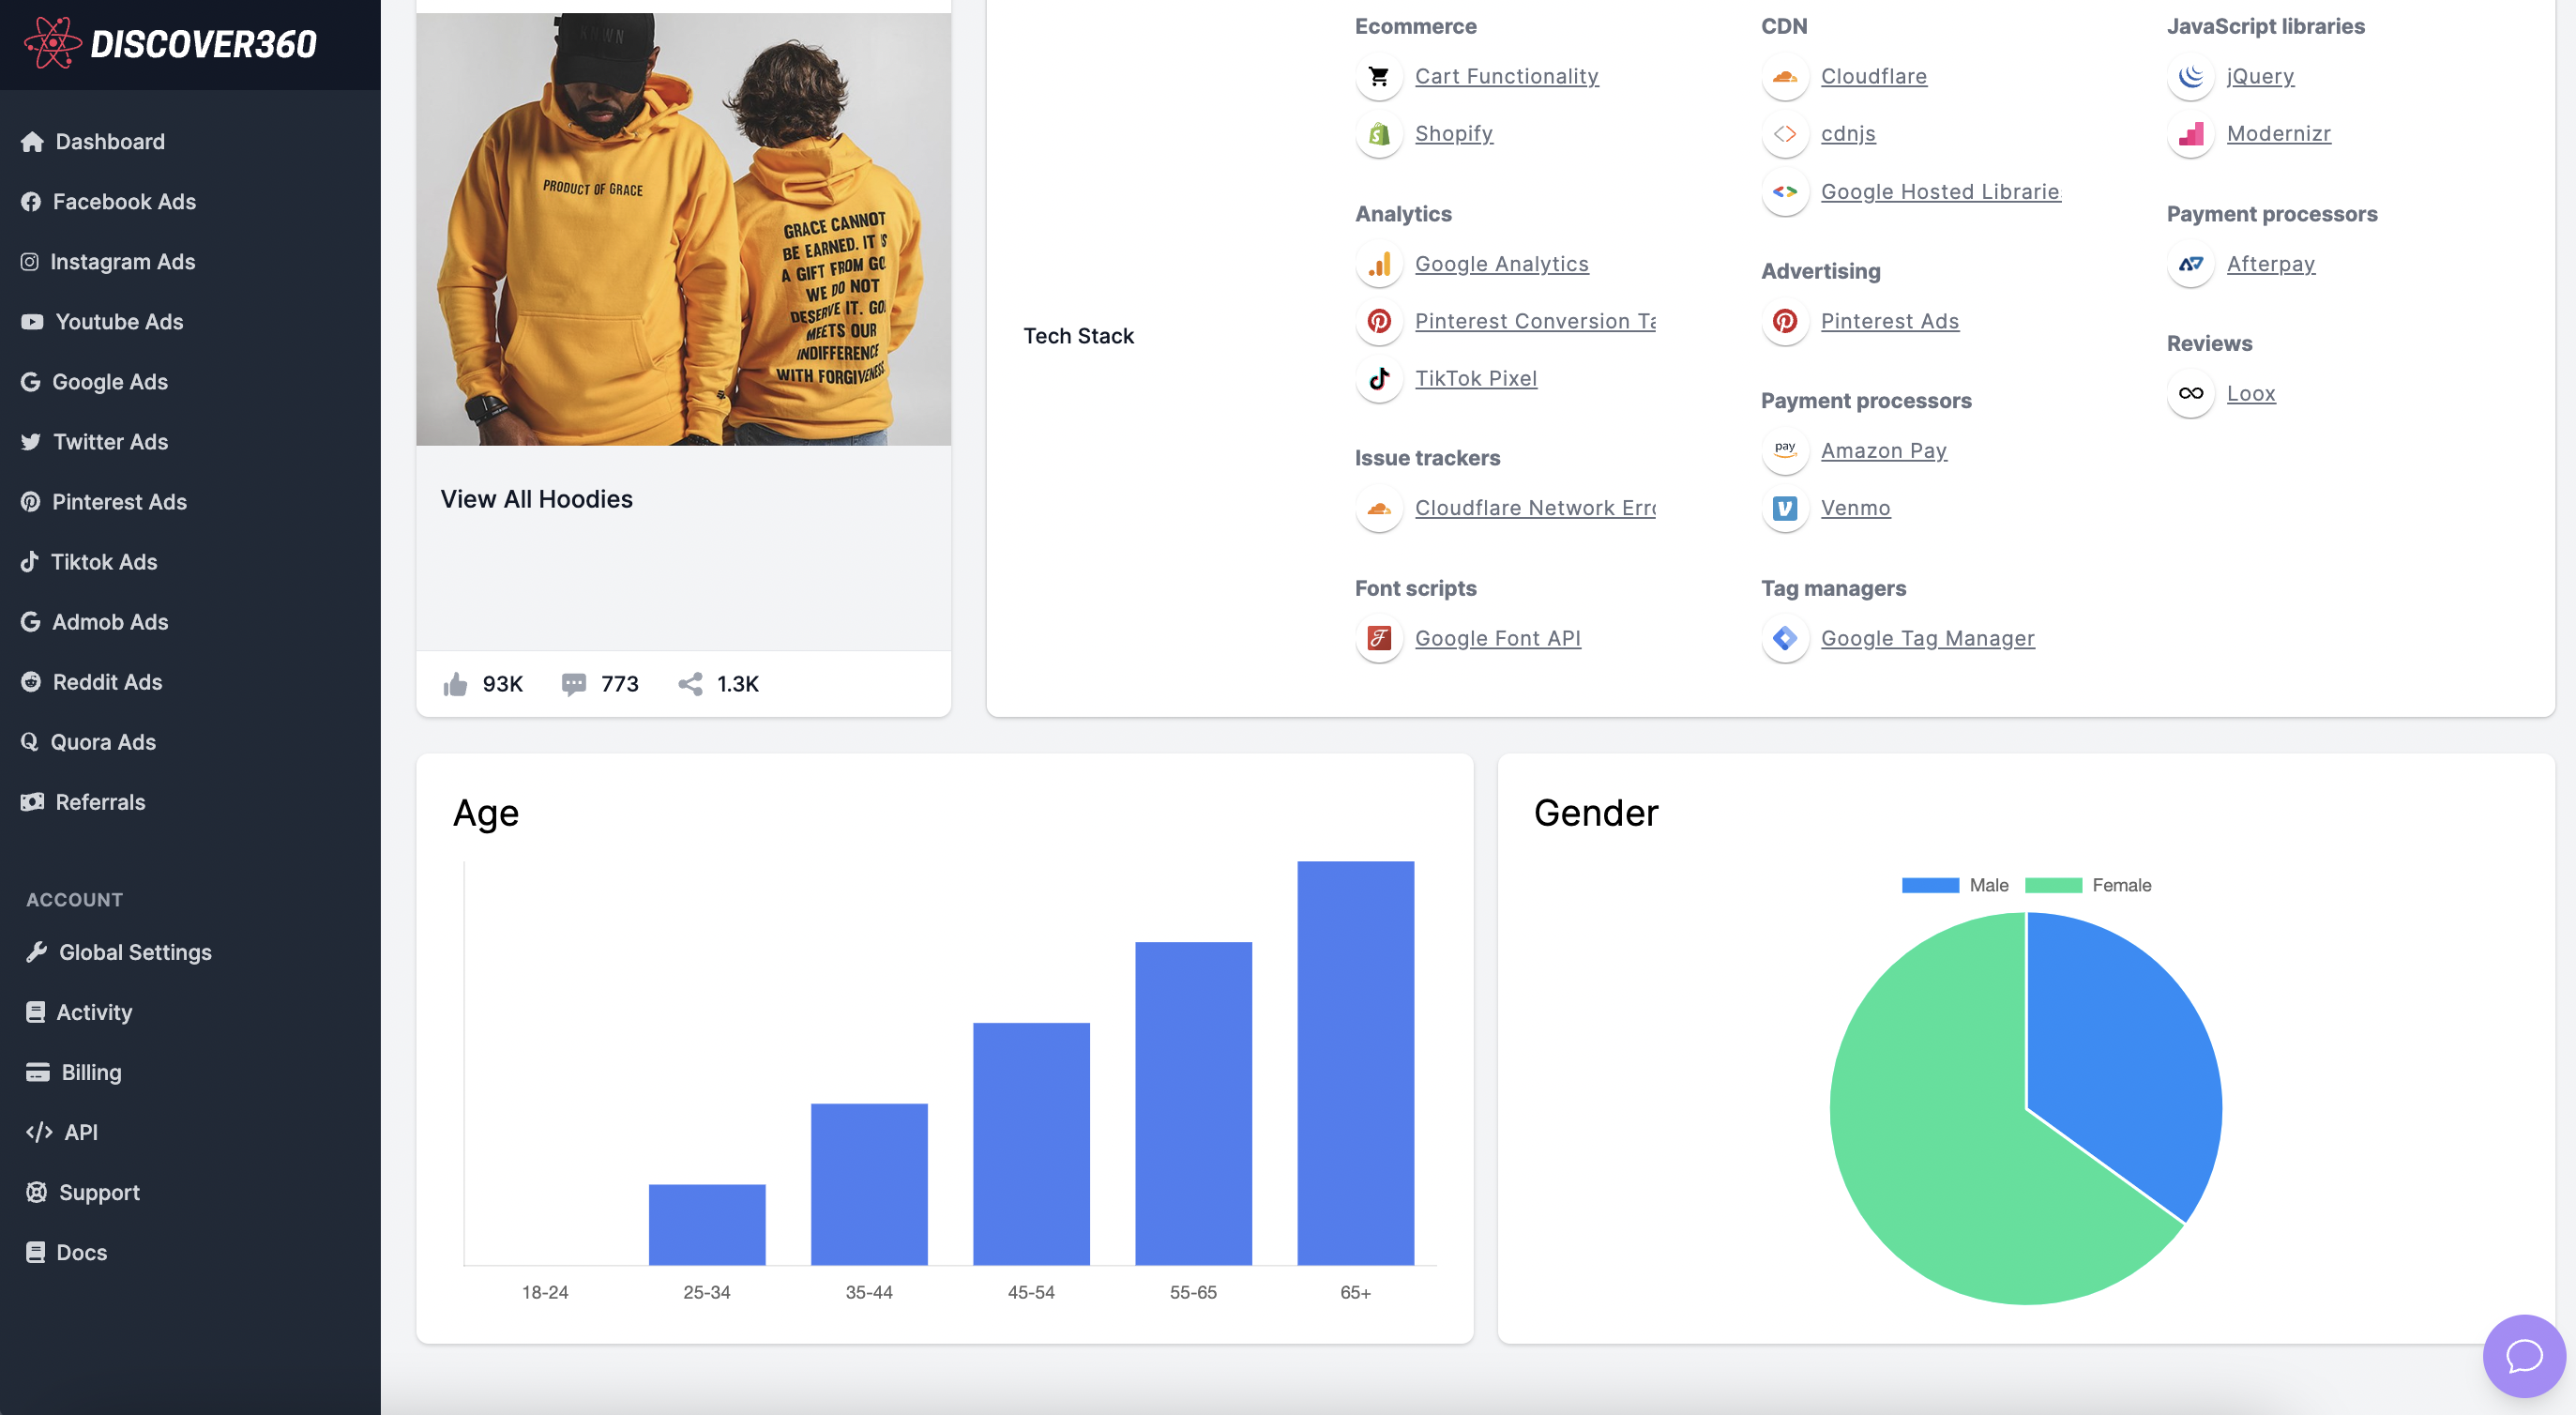Click the Shopify bag icon
The height and width of the screenshot is (1415, 2576).
click(x=1379, y=134)
